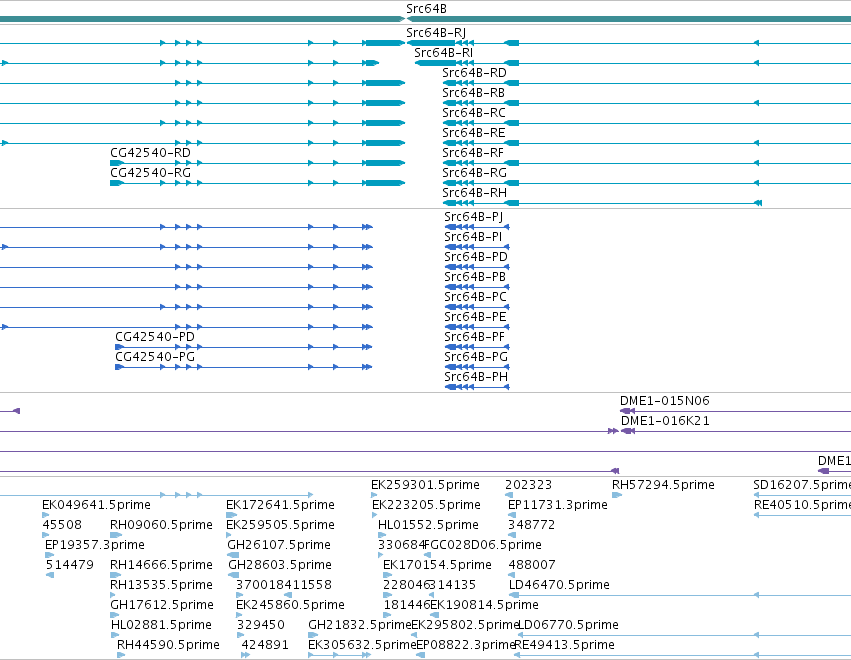Select EST label RH44590.5prime
This screenshot has height=660, width=851.
coord(168,646)
